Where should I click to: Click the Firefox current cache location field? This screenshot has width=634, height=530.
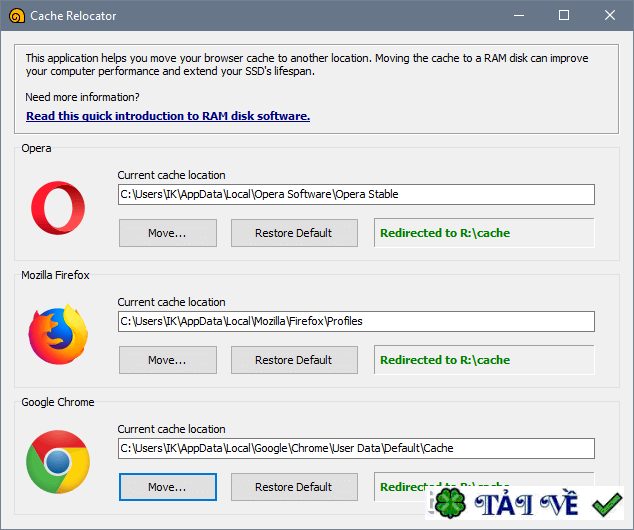(x=356, y=321)
